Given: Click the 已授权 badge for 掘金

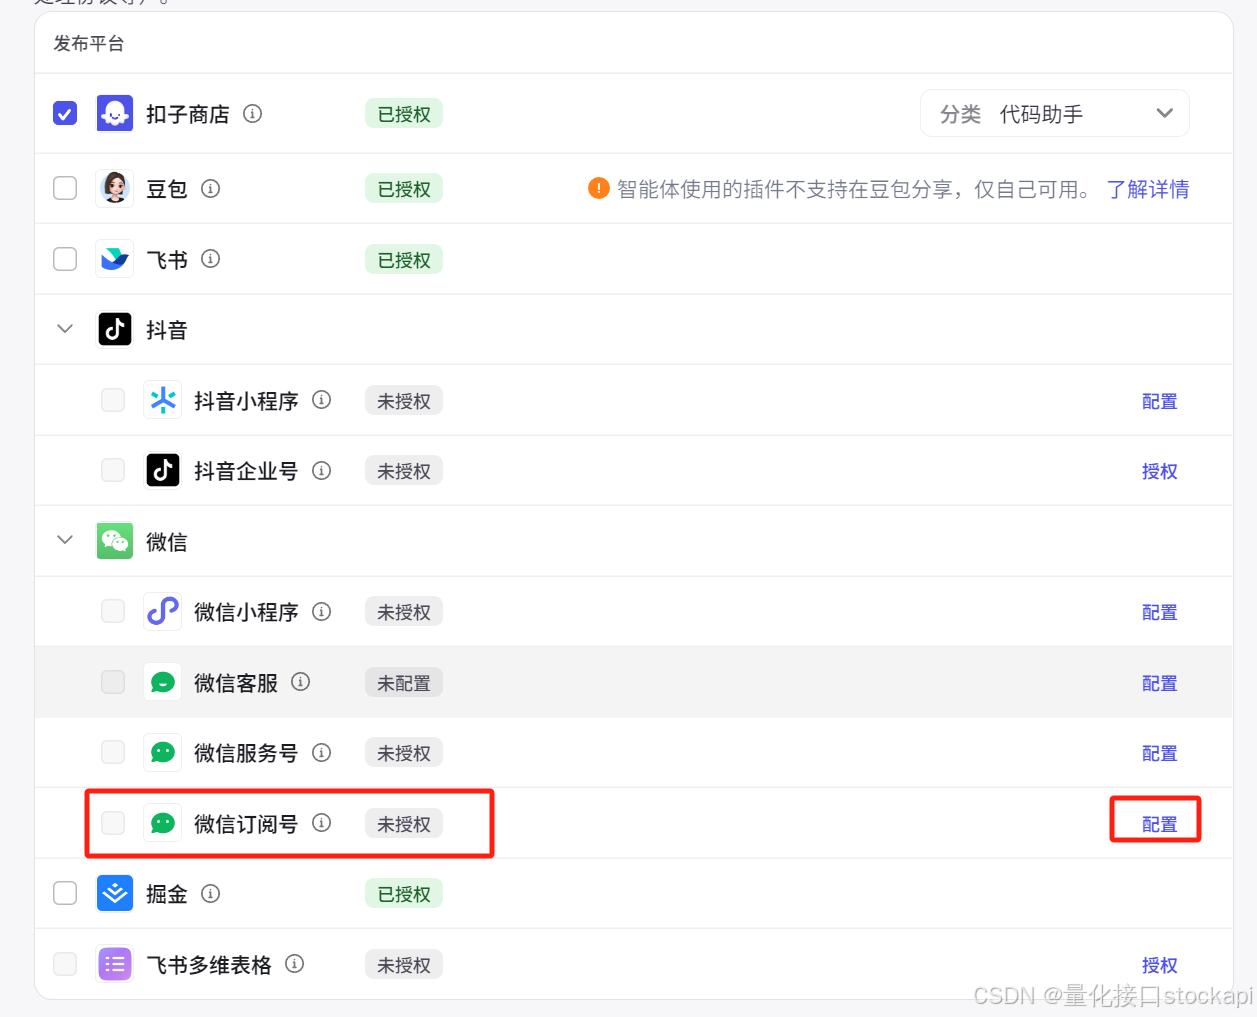Looking at the screenshot, I should [404, 894].
